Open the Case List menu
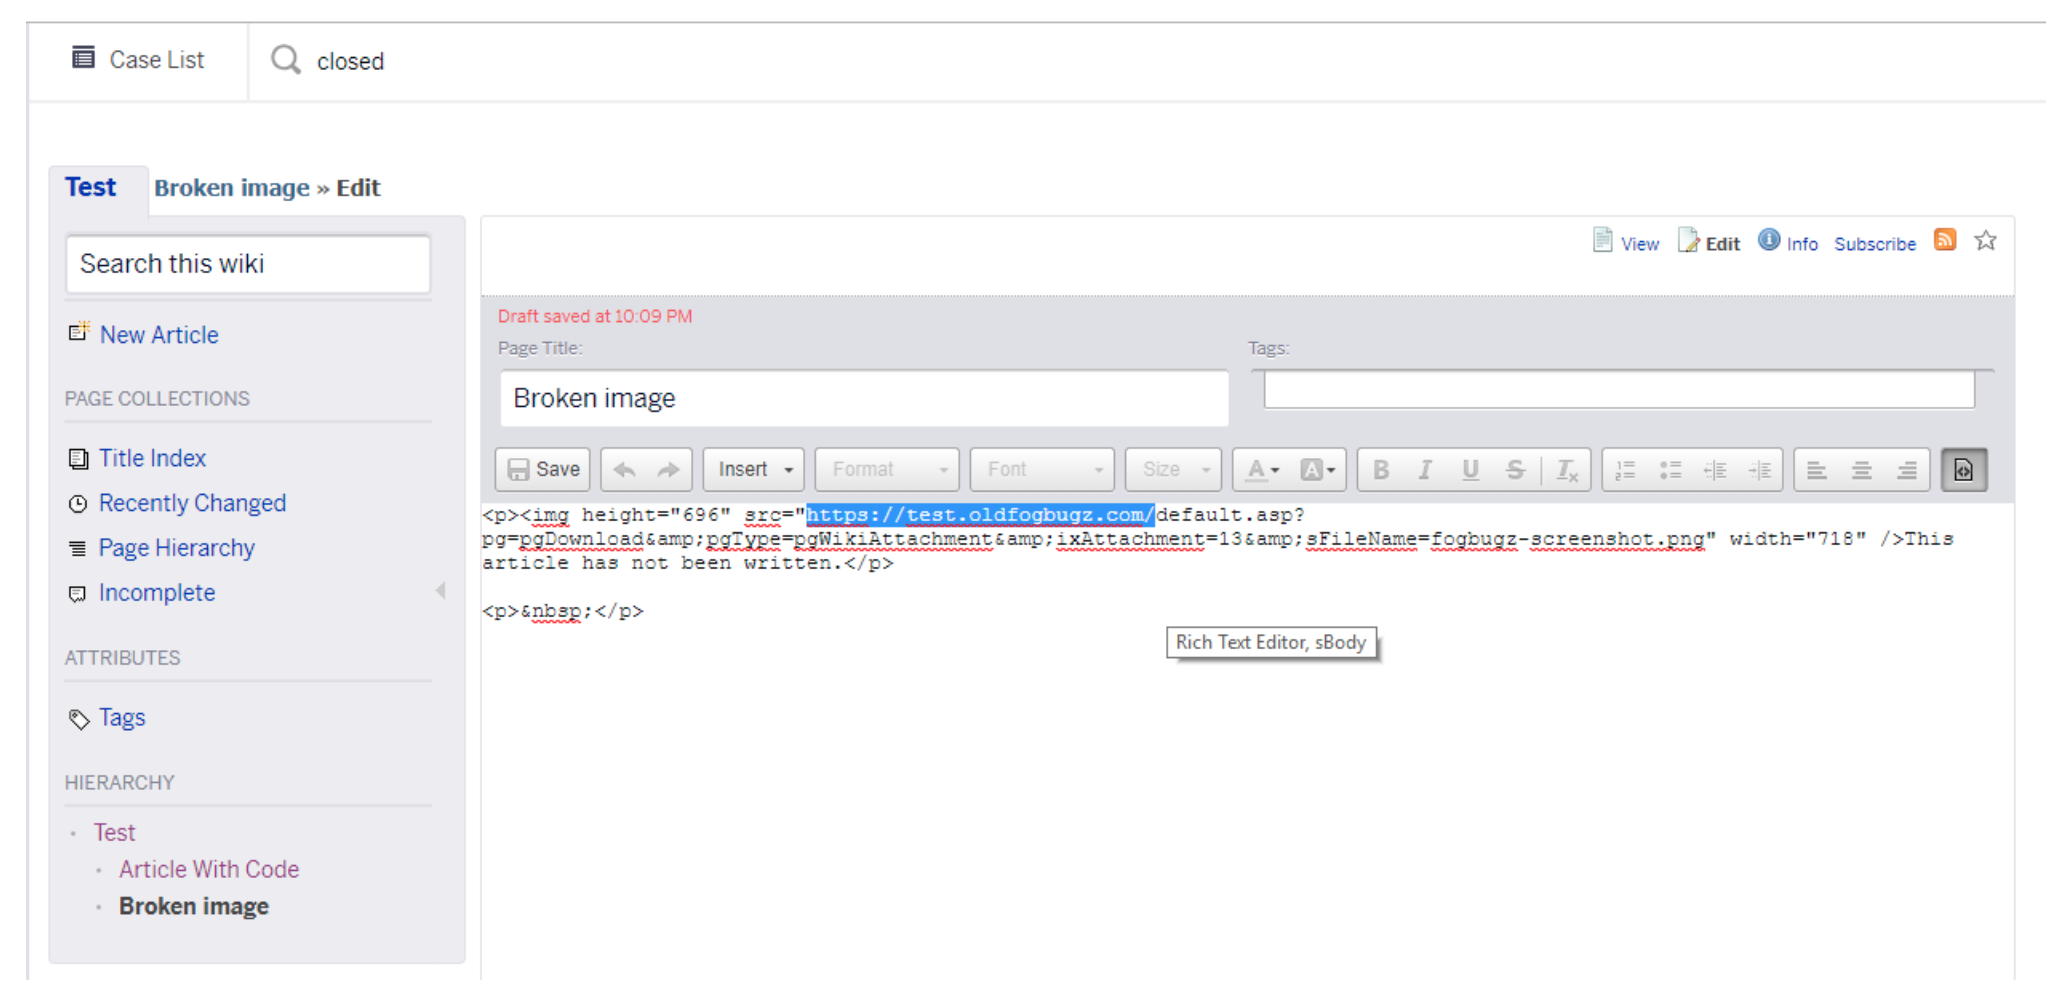 139,60
